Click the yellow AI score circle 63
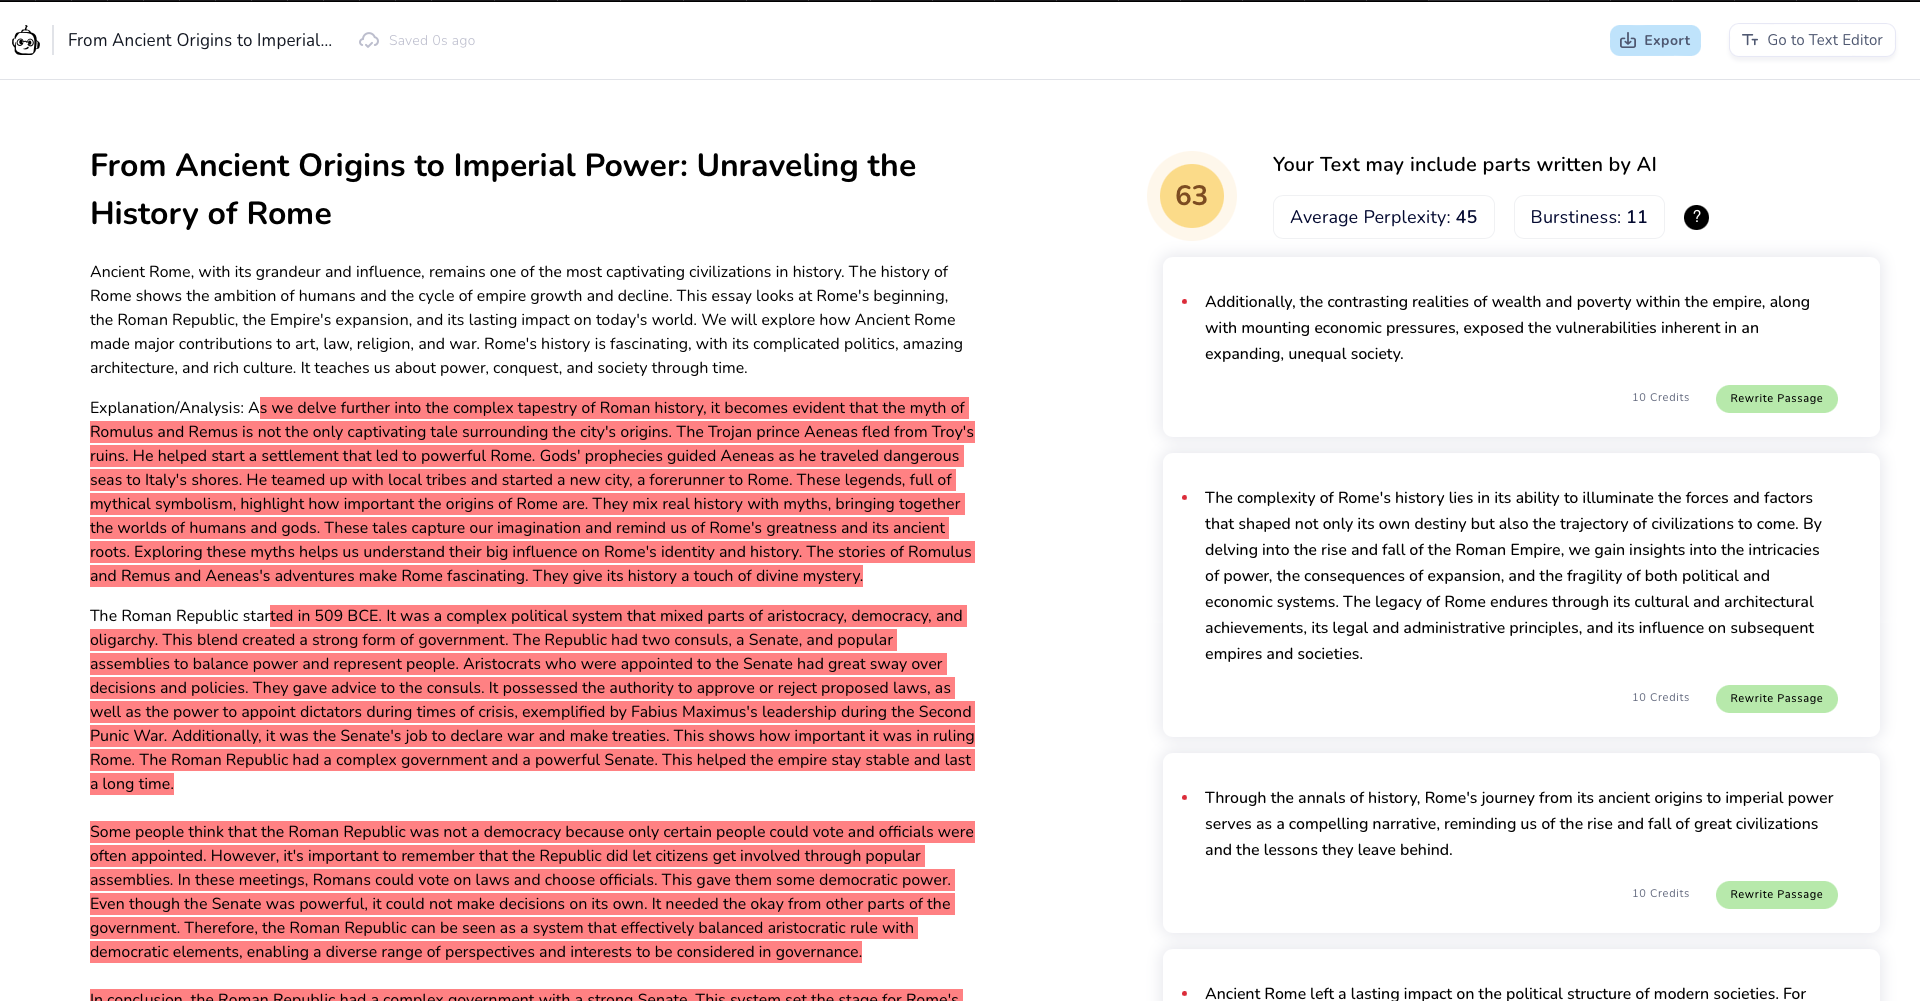Viewport: 1920px width, 1001px height. (1191, 196)
